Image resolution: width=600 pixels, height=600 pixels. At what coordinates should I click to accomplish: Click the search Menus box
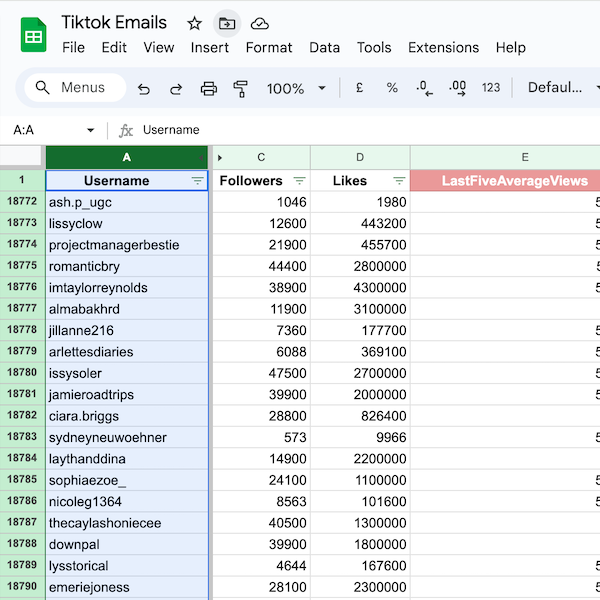click(75, 88)
